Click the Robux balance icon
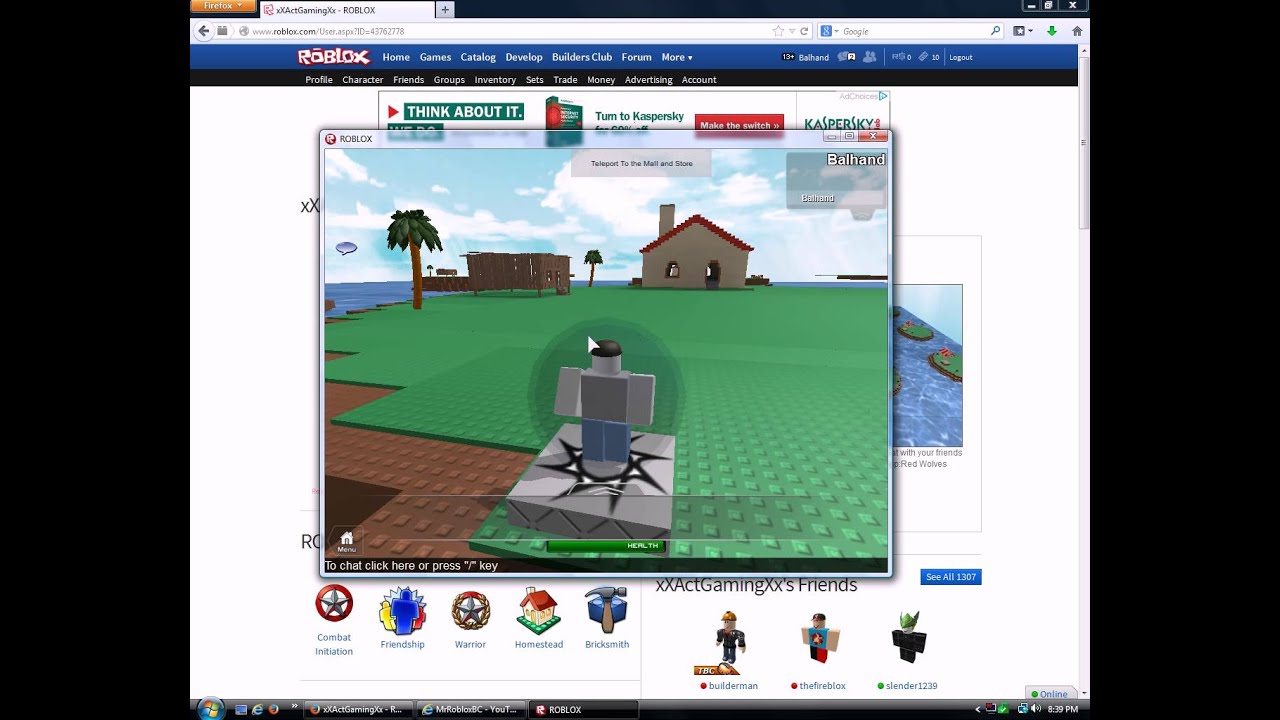The image size is (1280, 720). [898, 57]
